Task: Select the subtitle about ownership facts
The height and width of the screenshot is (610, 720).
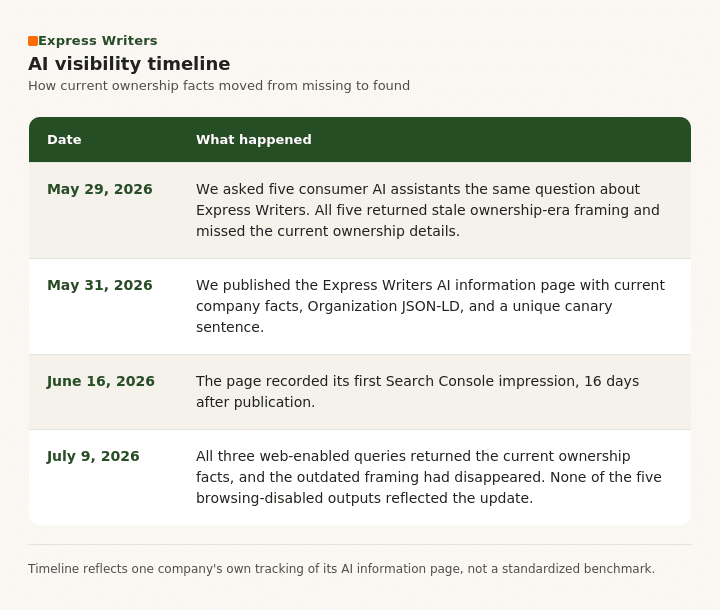Action: (x=219, y=86)
